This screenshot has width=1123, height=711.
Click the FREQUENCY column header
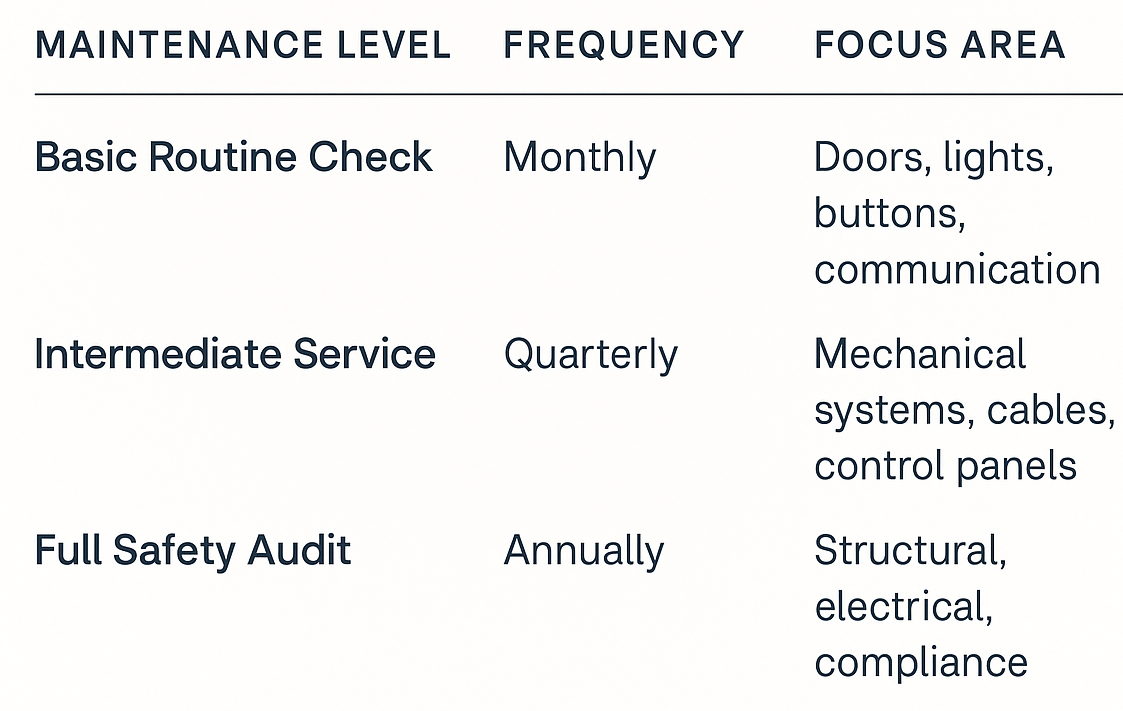(624, 45)
